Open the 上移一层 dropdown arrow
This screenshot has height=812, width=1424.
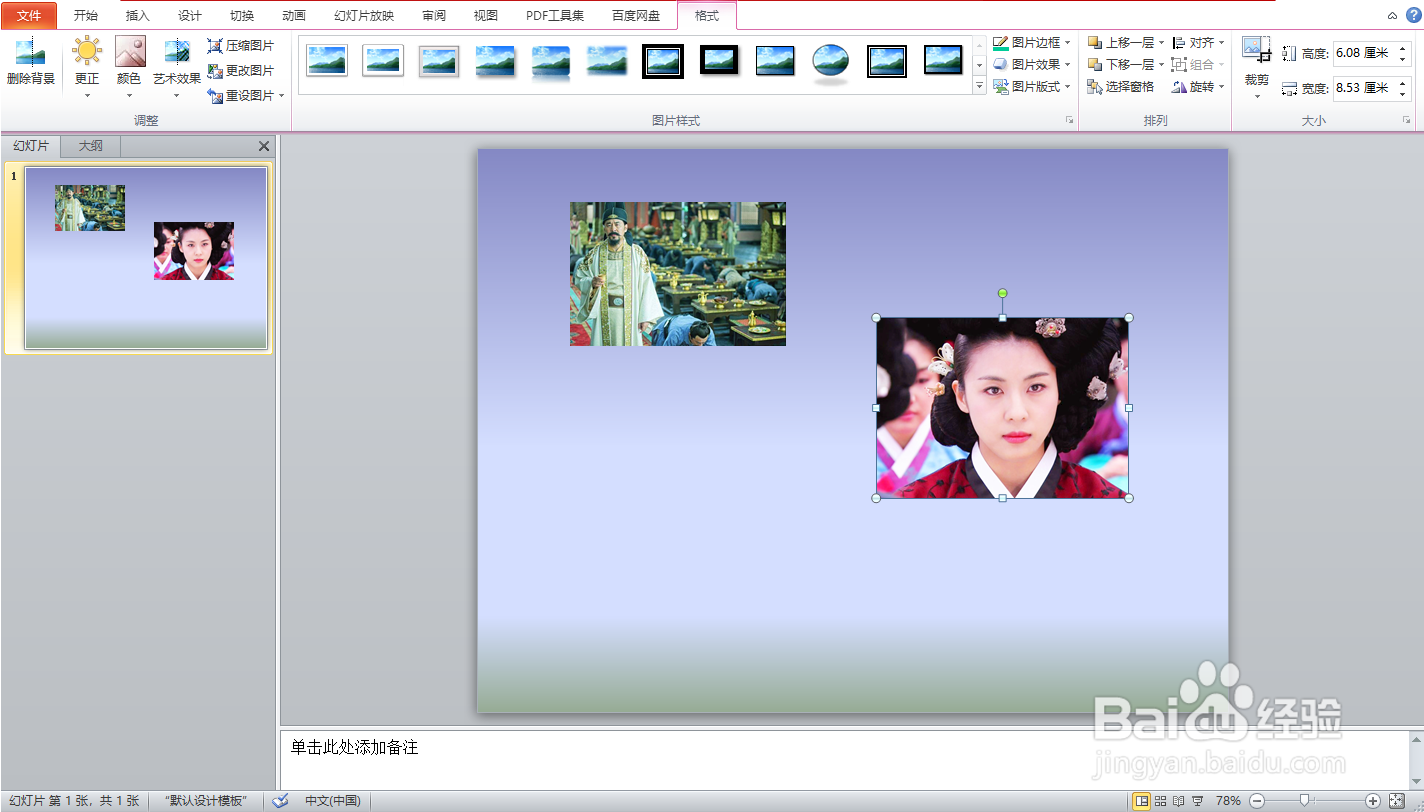(x=1161, y=43)
